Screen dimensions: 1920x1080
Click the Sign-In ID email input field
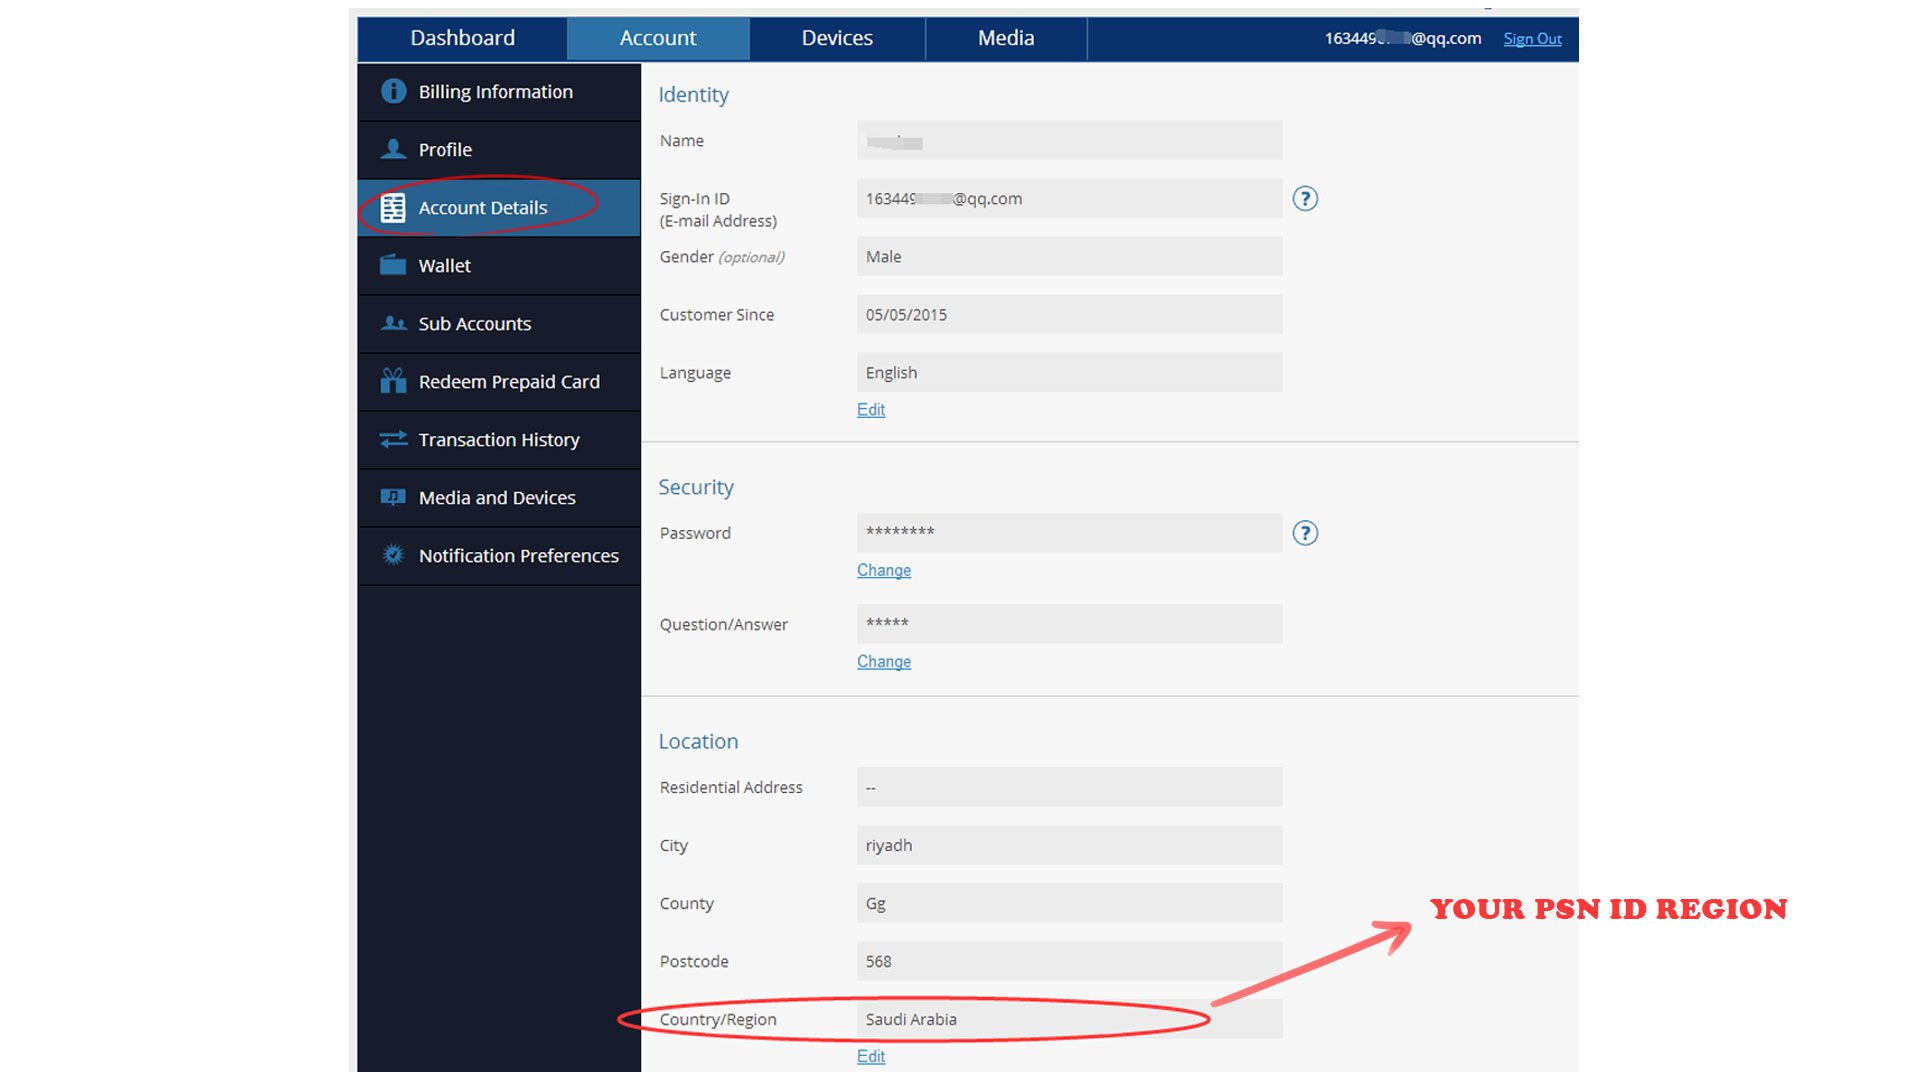click(1069, 198)
